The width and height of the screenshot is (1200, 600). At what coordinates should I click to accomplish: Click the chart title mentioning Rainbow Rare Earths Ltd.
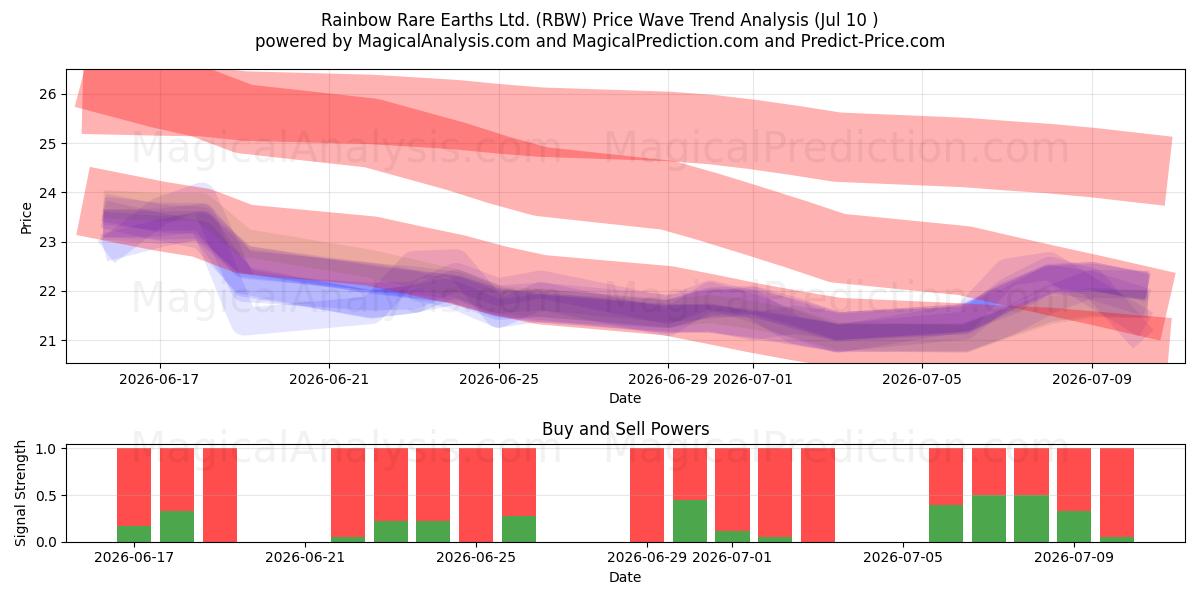(x=600, y=20)
